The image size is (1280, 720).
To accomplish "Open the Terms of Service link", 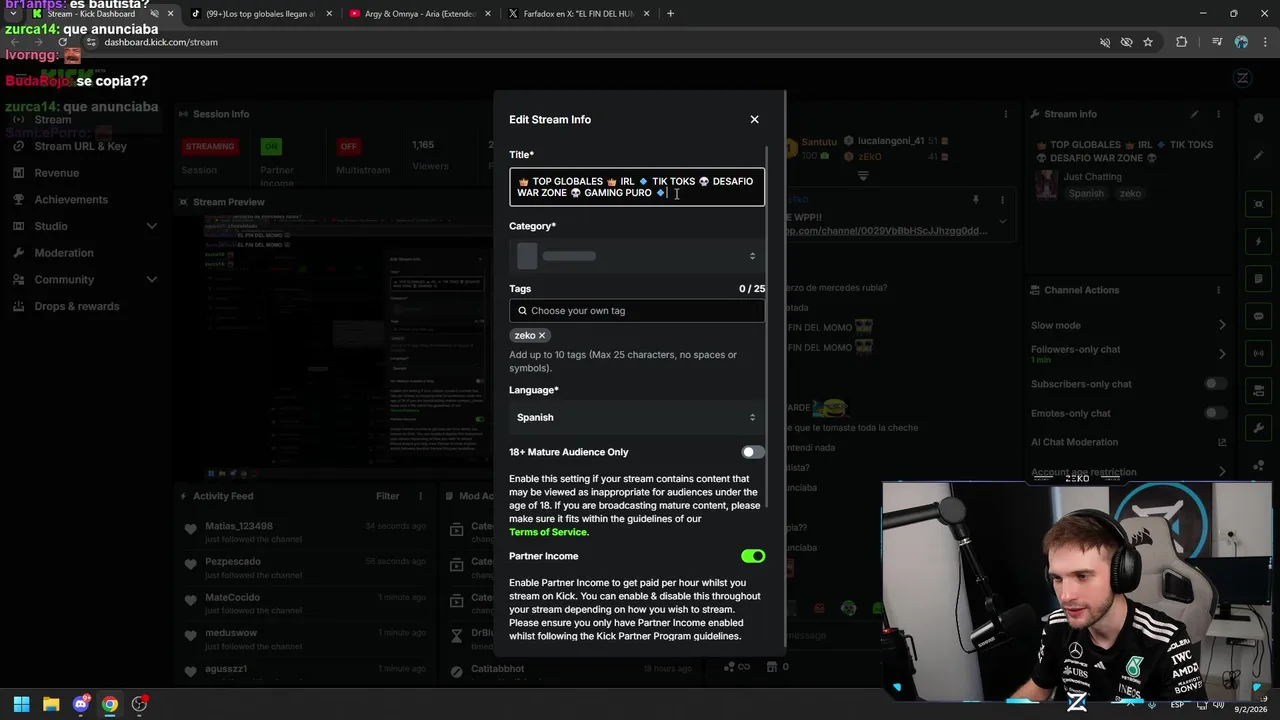I will 548,532.
